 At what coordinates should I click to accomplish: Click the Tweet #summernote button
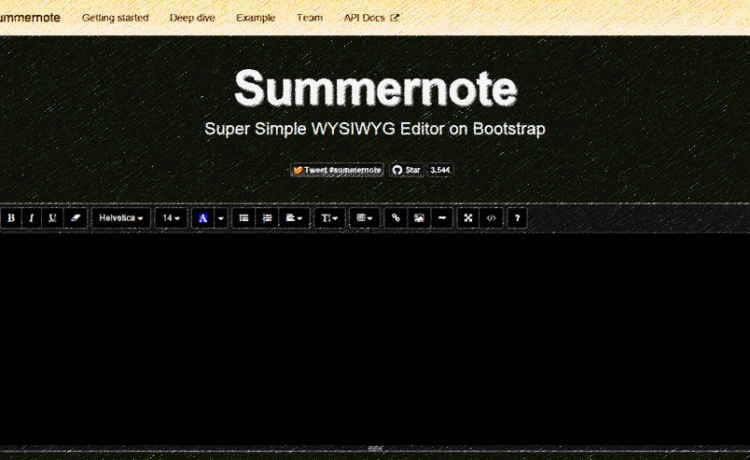pos(337,170)
